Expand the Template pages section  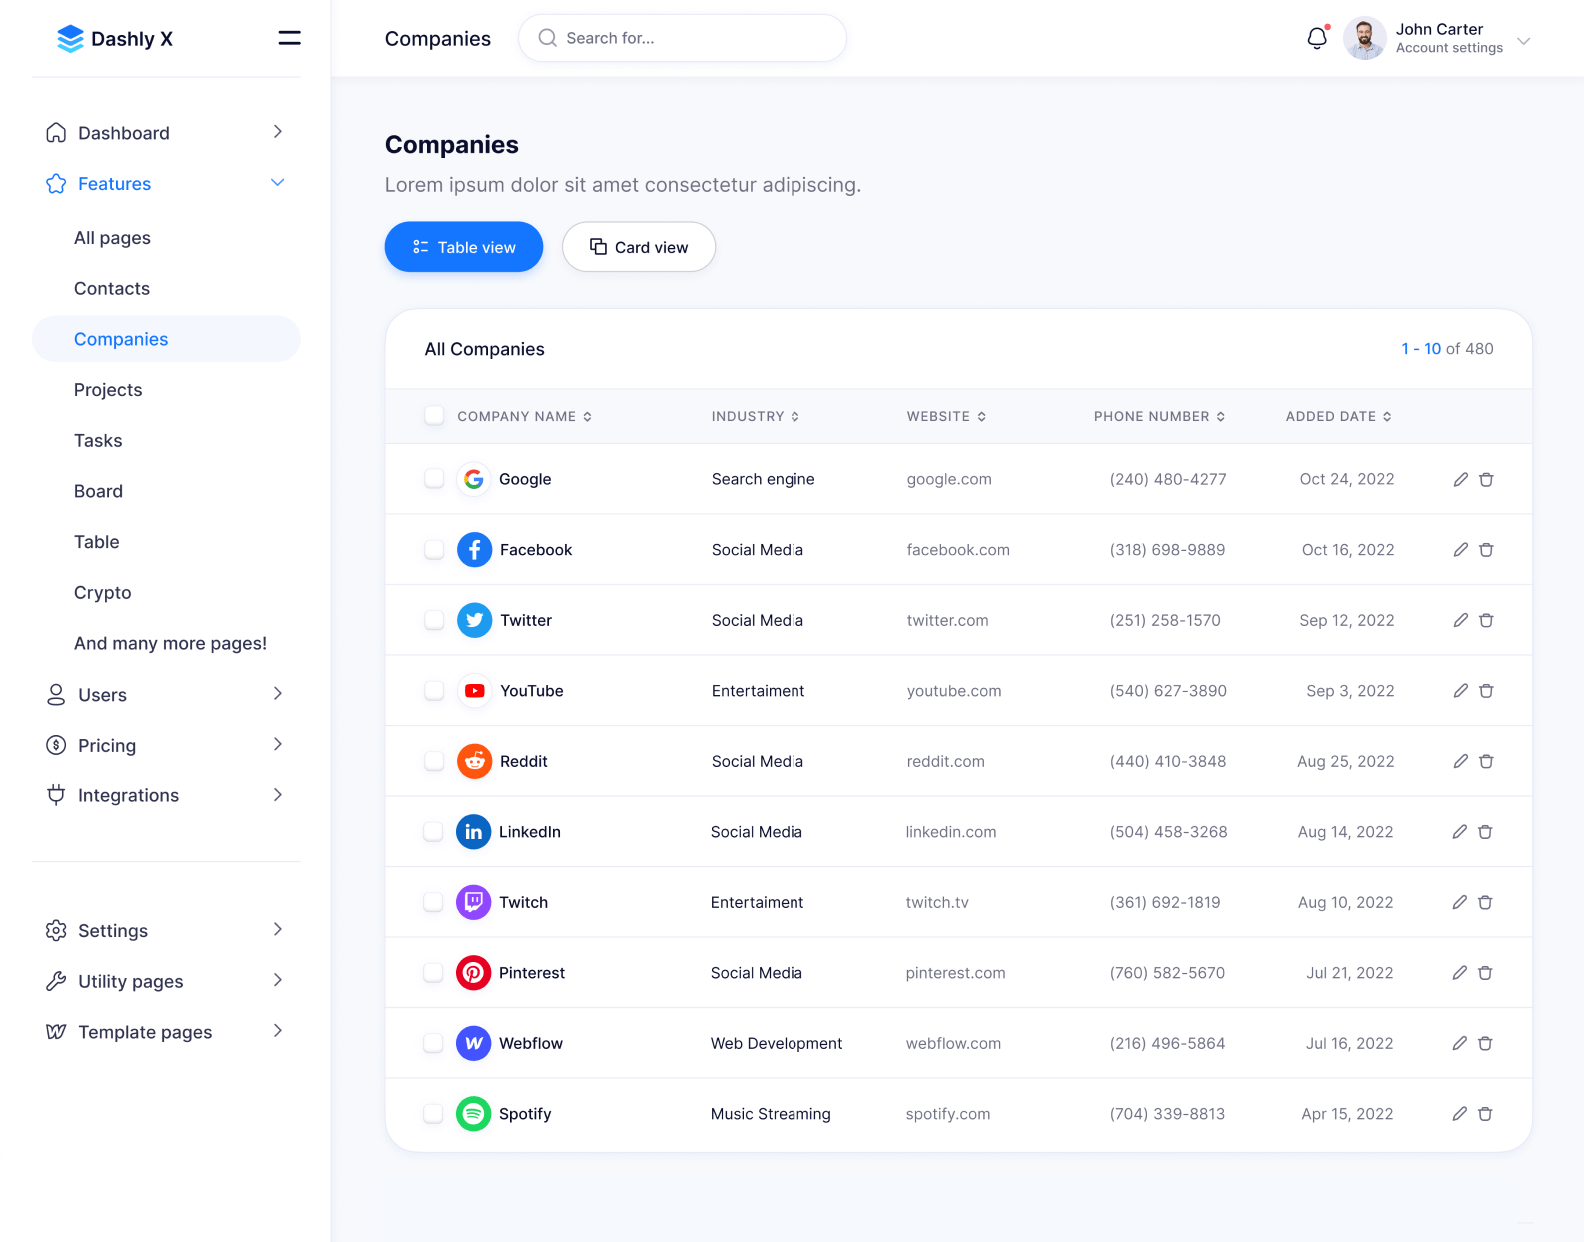coord(166,1031)
